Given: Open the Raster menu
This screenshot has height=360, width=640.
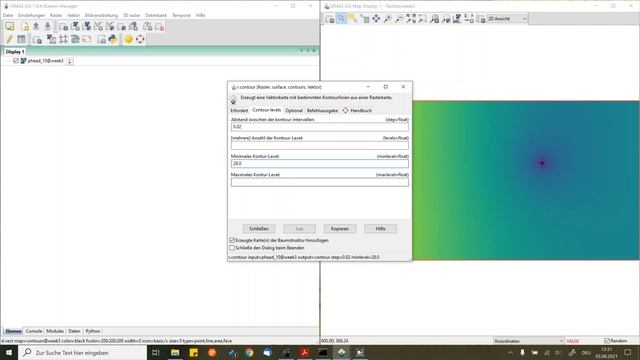Looking at the screenshot, I should point(56,16).
